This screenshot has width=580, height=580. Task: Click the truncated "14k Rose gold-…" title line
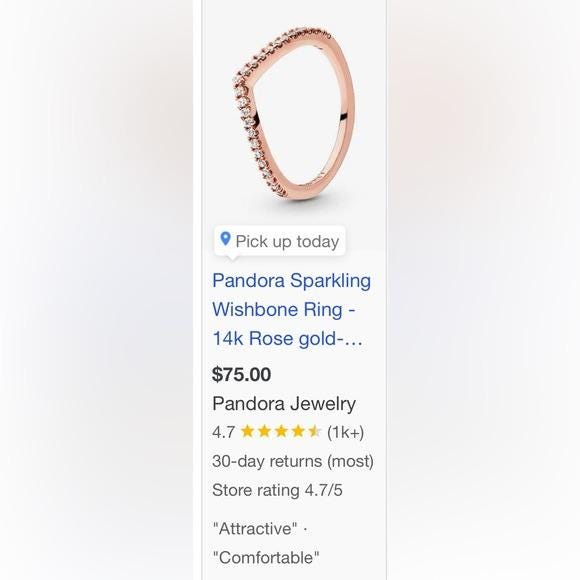[x=287, y=338]
